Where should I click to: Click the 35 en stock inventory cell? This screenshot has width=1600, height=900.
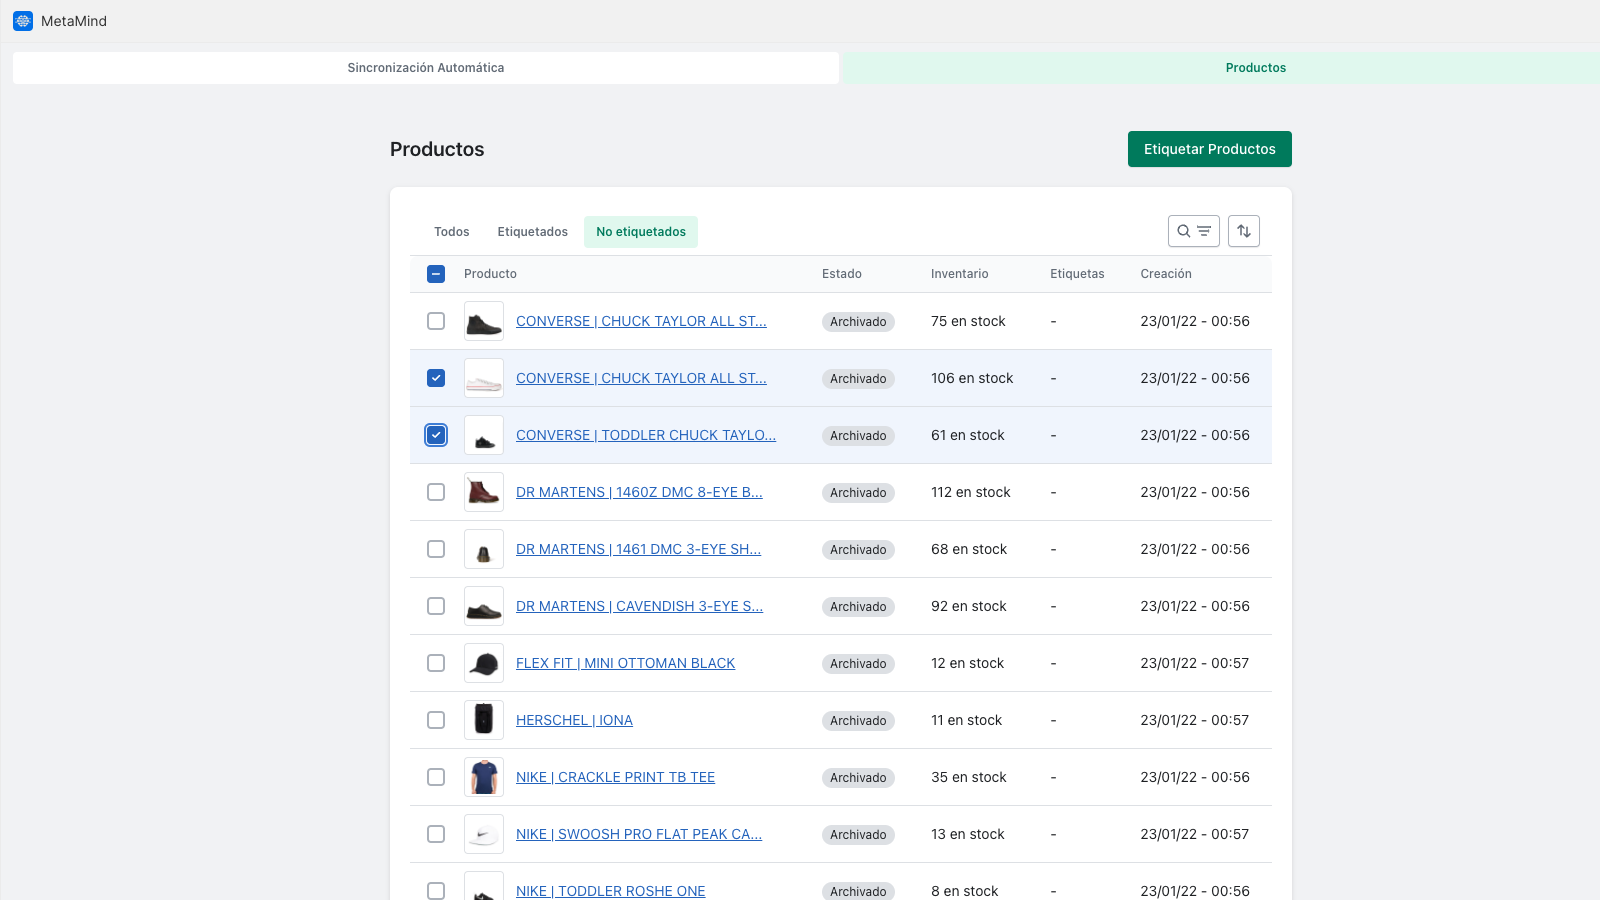[x=969, y=777]
